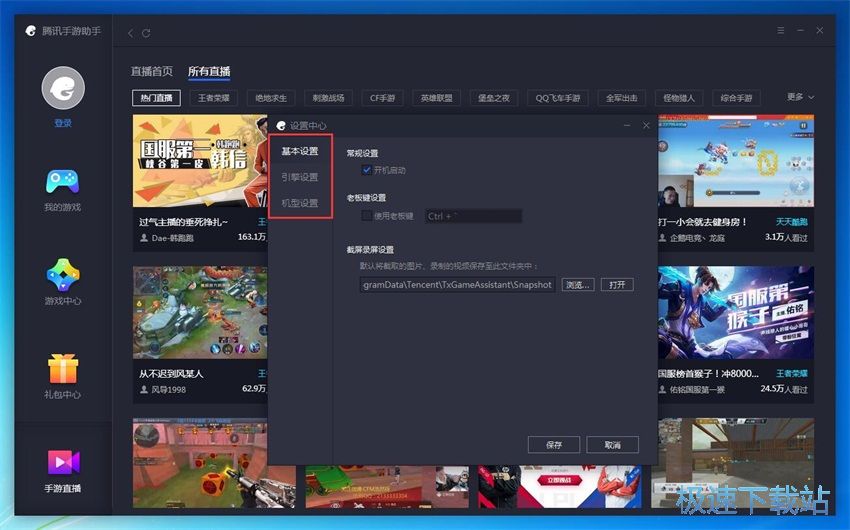Go back with the left arrow
This screenshot has height=530, width=850.
130,33
